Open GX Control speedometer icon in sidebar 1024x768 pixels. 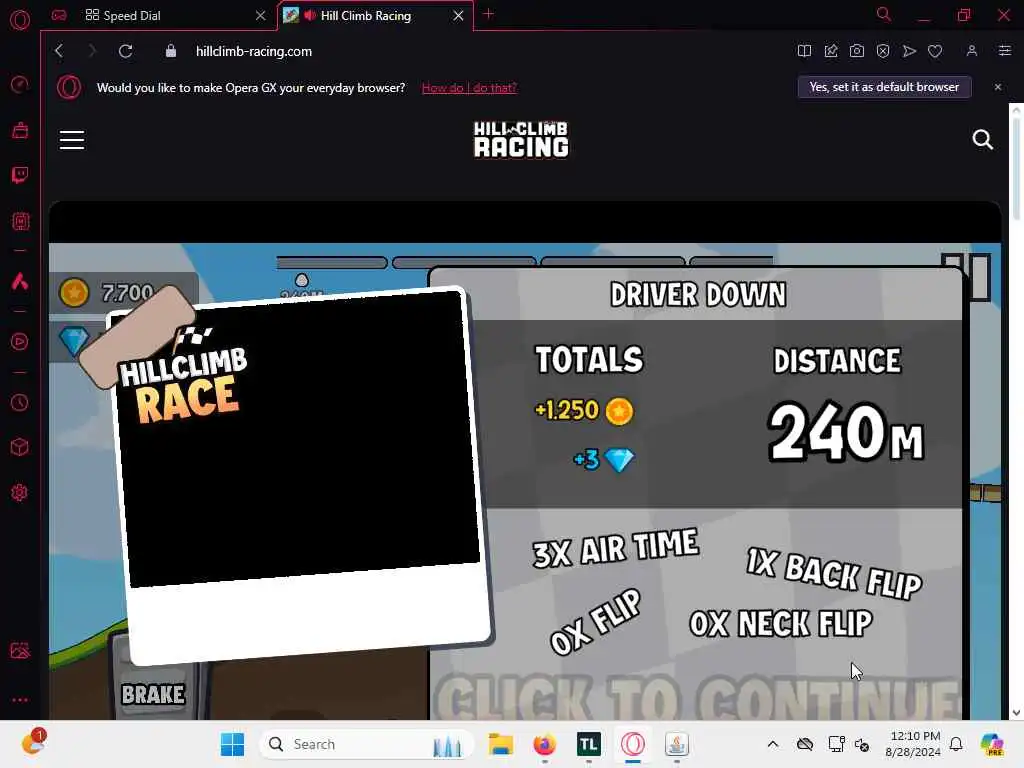pos(20,84)
